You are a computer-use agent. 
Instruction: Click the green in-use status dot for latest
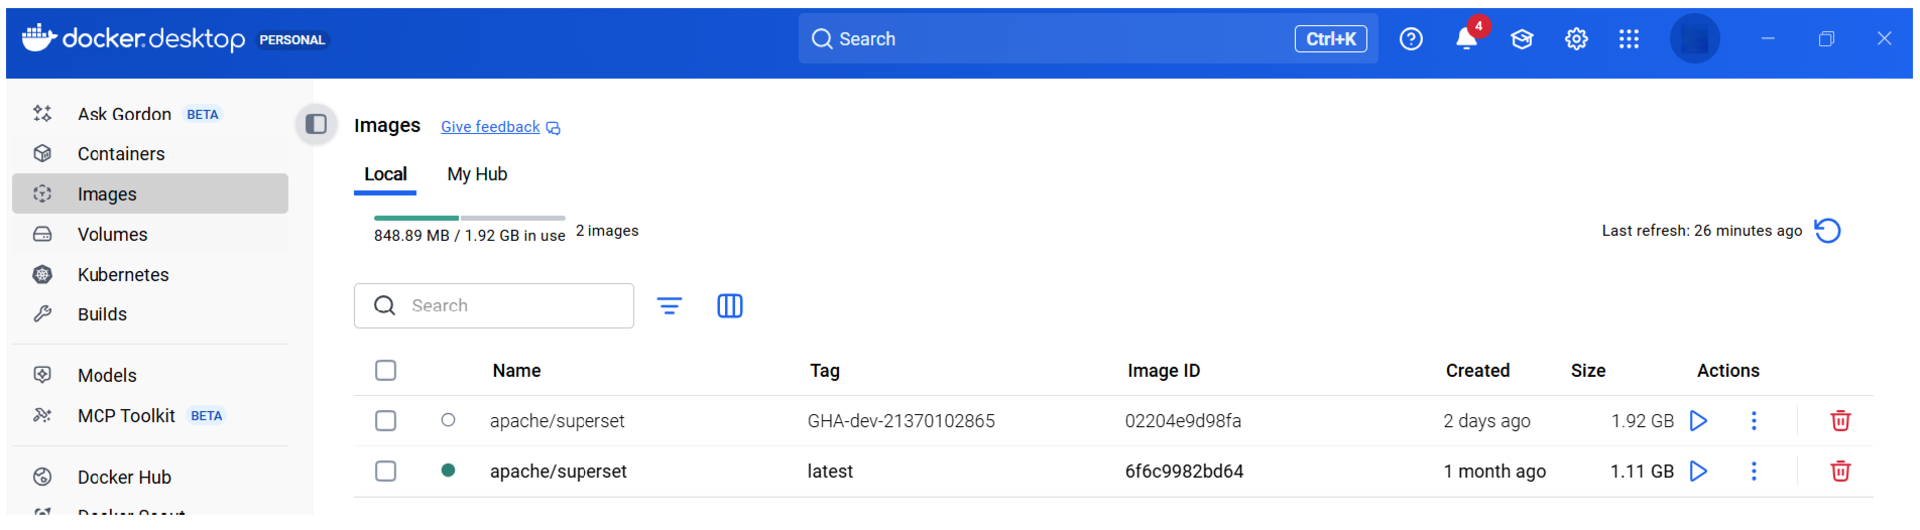[448, 470]
